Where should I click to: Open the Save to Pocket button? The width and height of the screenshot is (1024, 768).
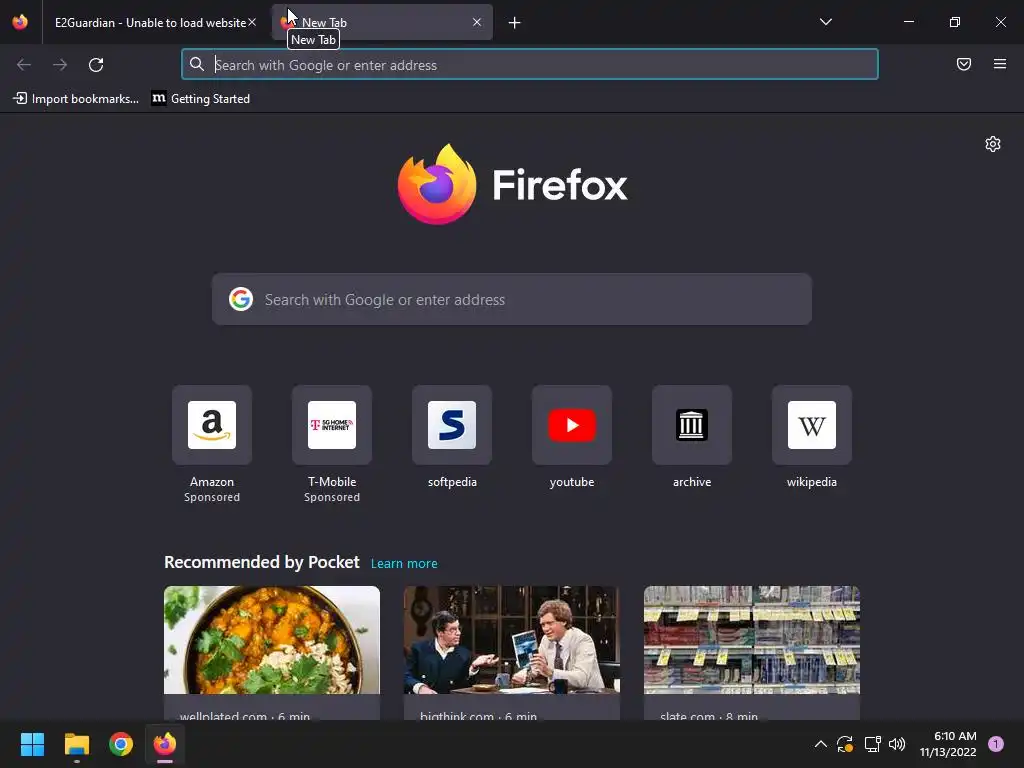pos(963,64)
